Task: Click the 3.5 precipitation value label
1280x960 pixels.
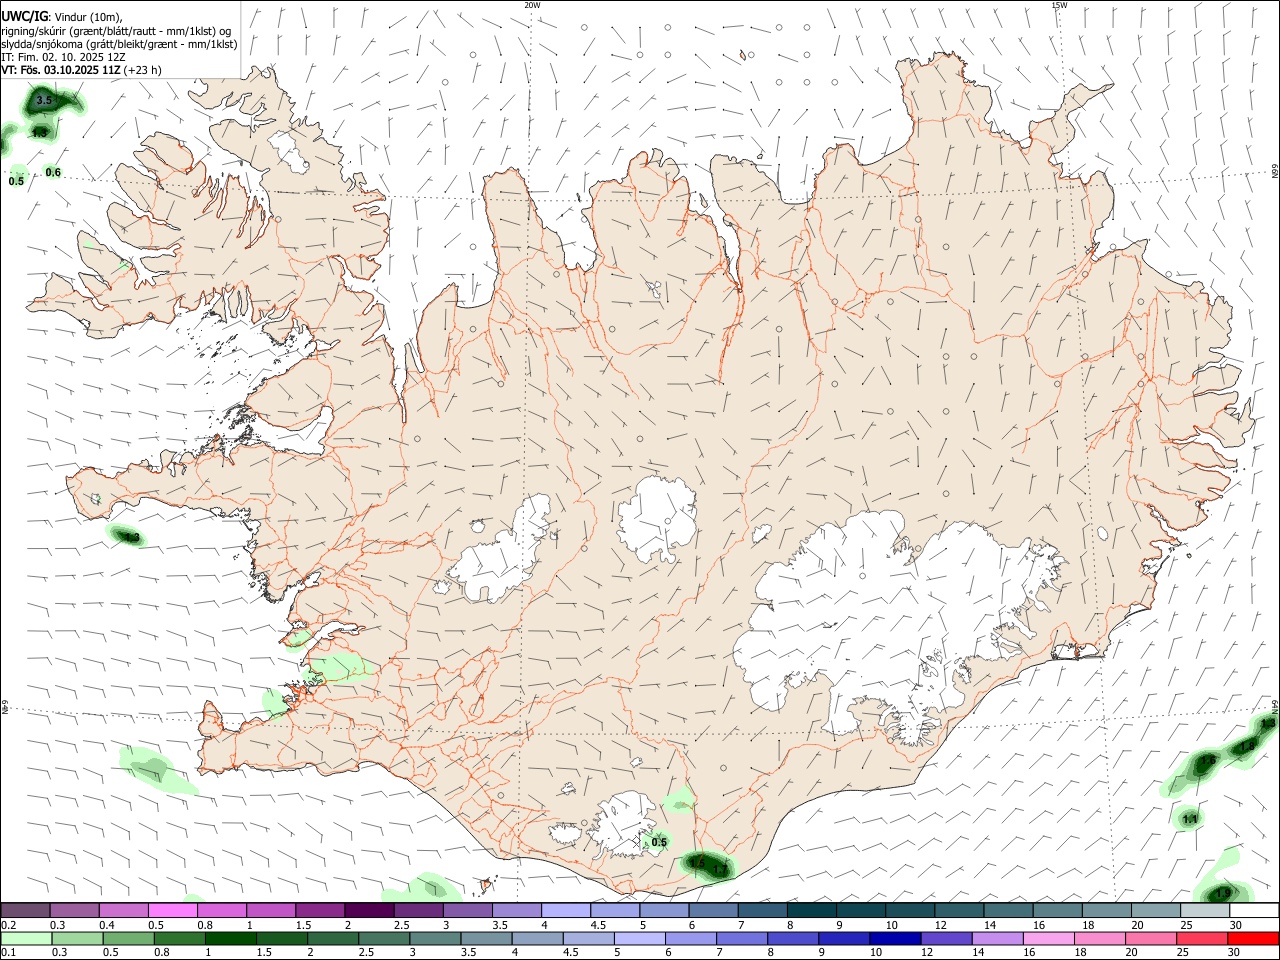Action: pyautogui.click(x=44, y=101)
